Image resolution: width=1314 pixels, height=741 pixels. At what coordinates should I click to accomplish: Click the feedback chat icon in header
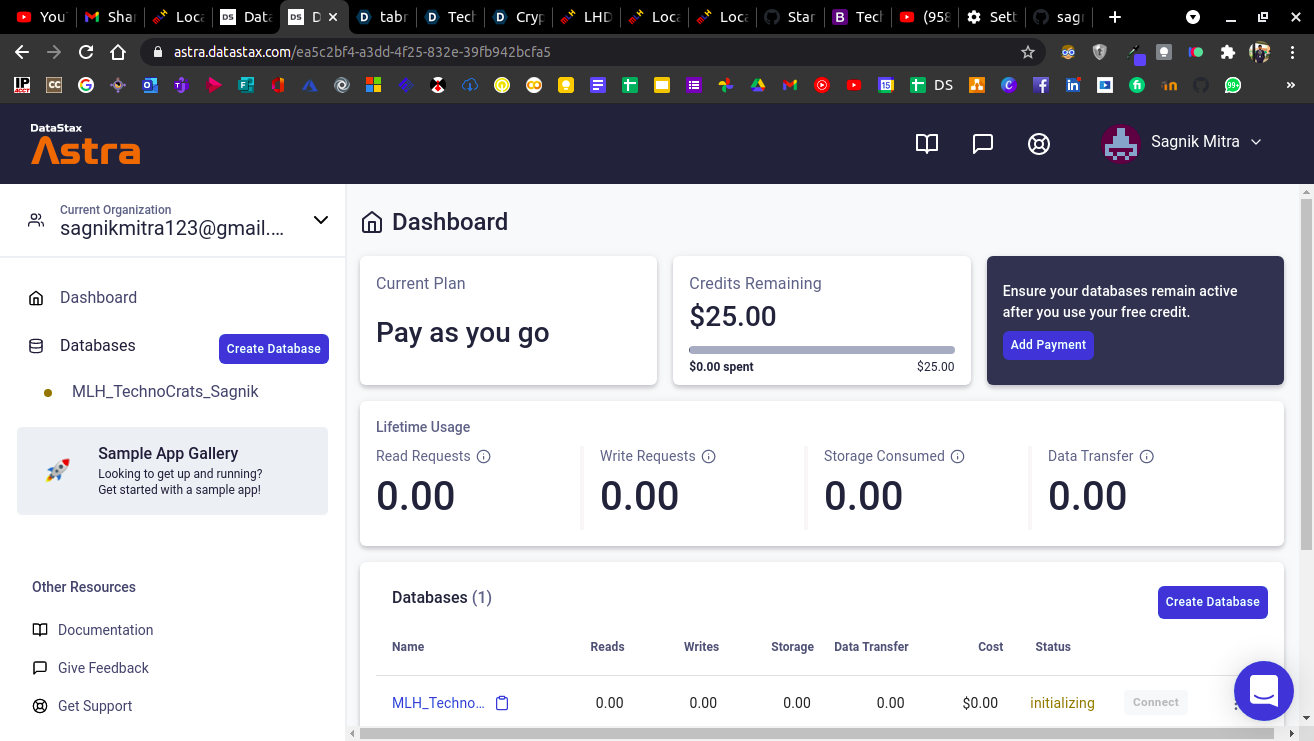click(x=983, y=143)
